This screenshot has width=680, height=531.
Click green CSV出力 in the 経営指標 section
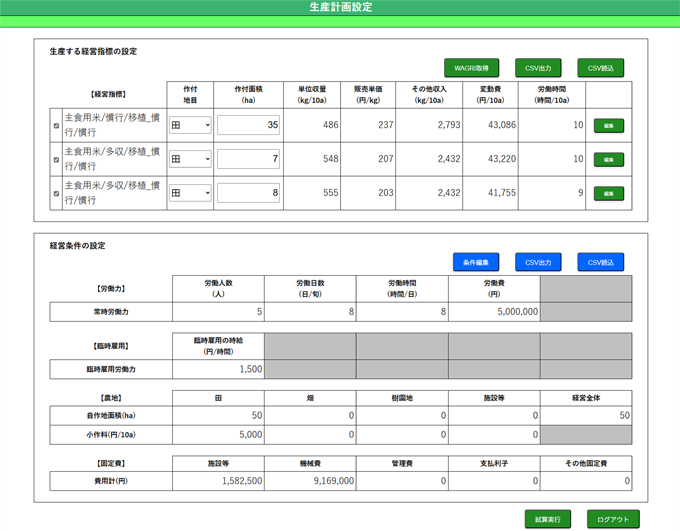tap(538, 68)
